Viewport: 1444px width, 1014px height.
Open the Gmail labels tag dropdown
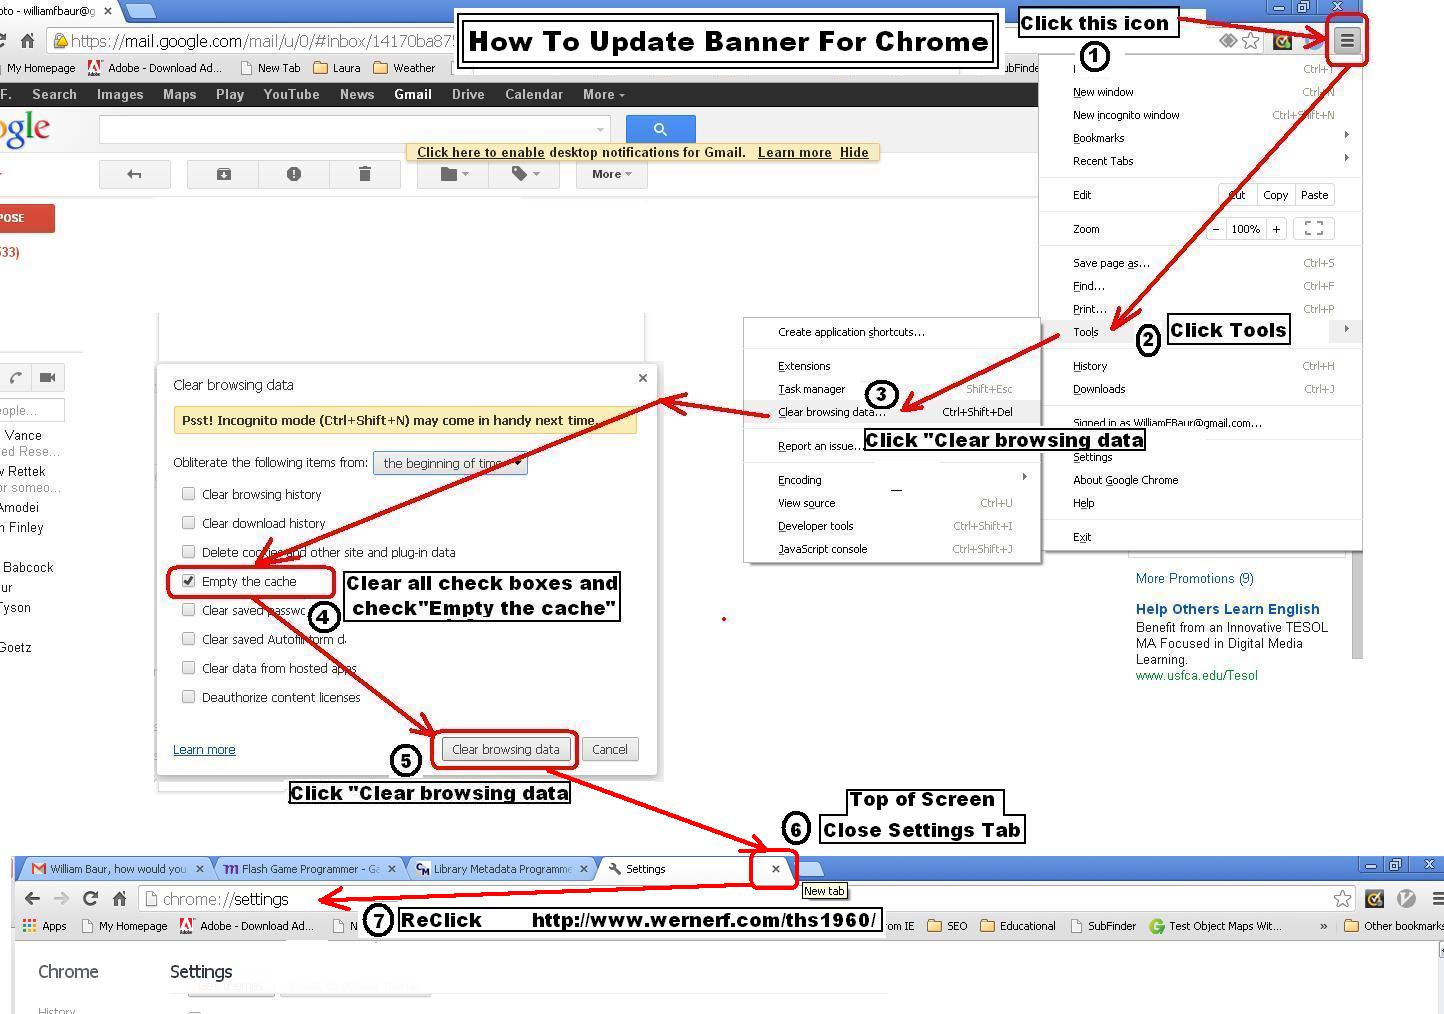pos(525,174)
